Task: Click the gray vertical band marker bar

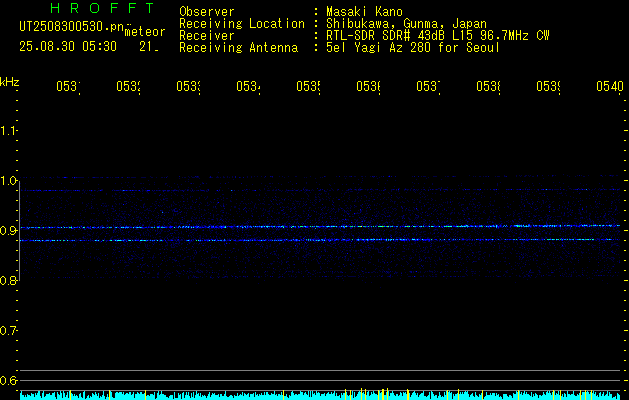Action: point(20,231)
